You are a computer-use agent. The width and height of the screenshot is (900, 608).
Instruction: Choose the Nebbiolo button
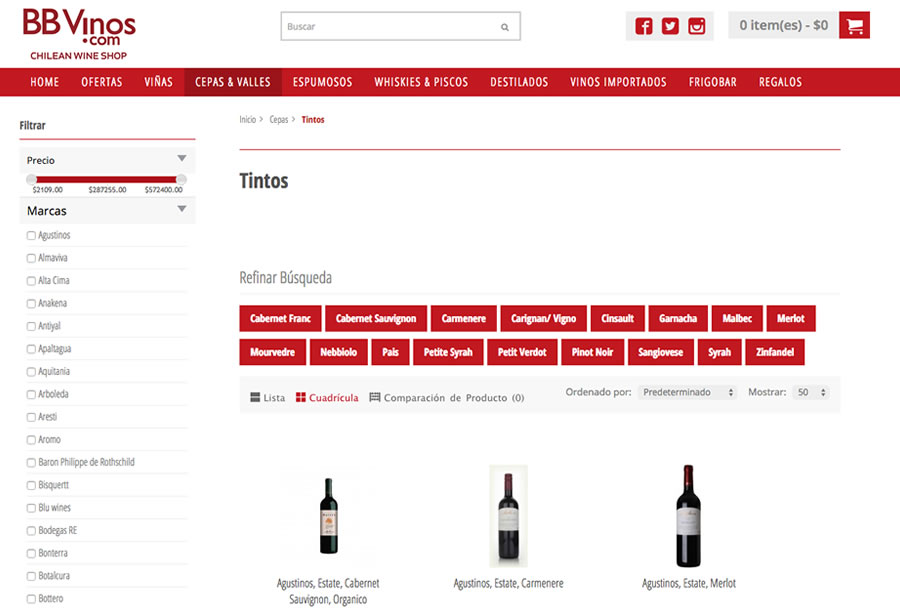tap(339, 352)
